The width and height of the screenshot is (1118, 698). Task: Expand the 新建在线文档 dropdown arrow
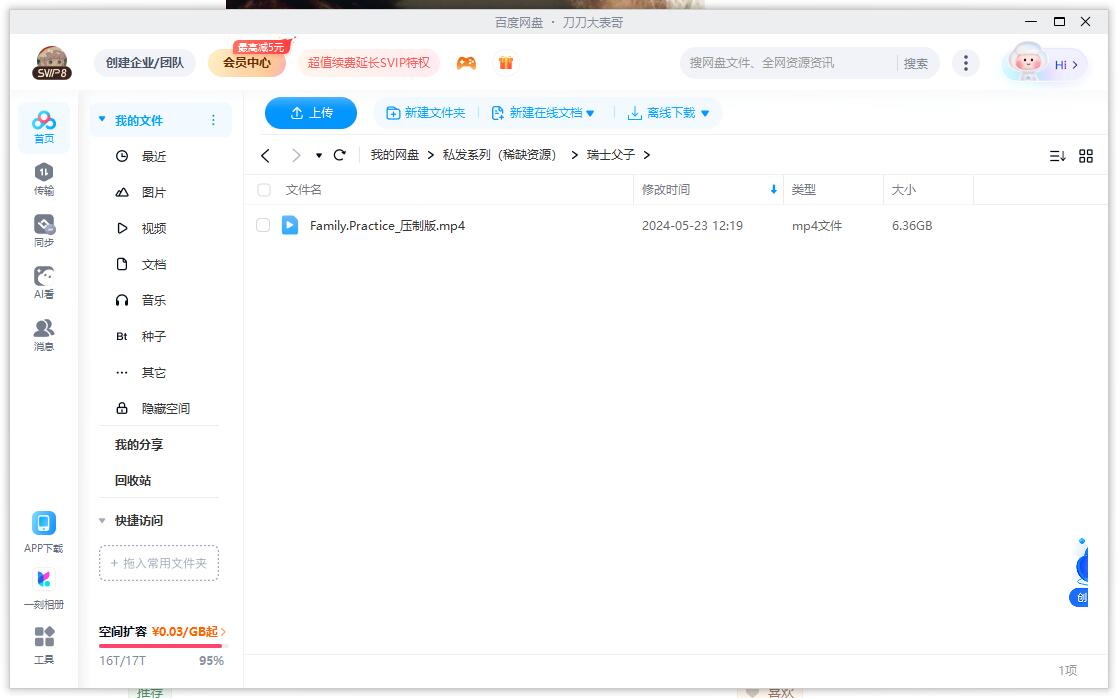590,114
